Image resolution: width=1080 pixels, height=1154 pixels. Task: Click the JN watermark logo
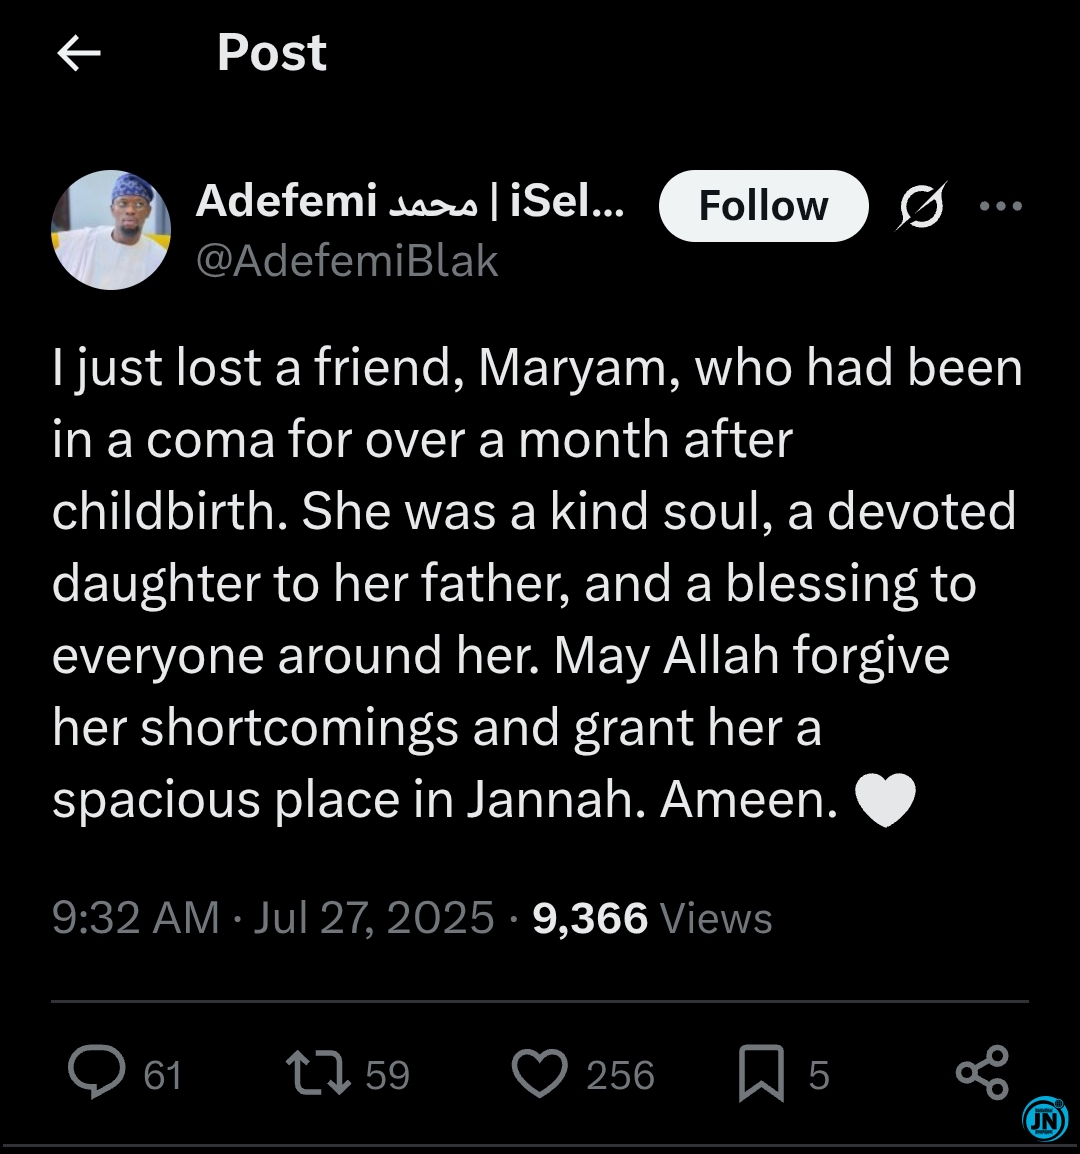click(1045, 1120)
